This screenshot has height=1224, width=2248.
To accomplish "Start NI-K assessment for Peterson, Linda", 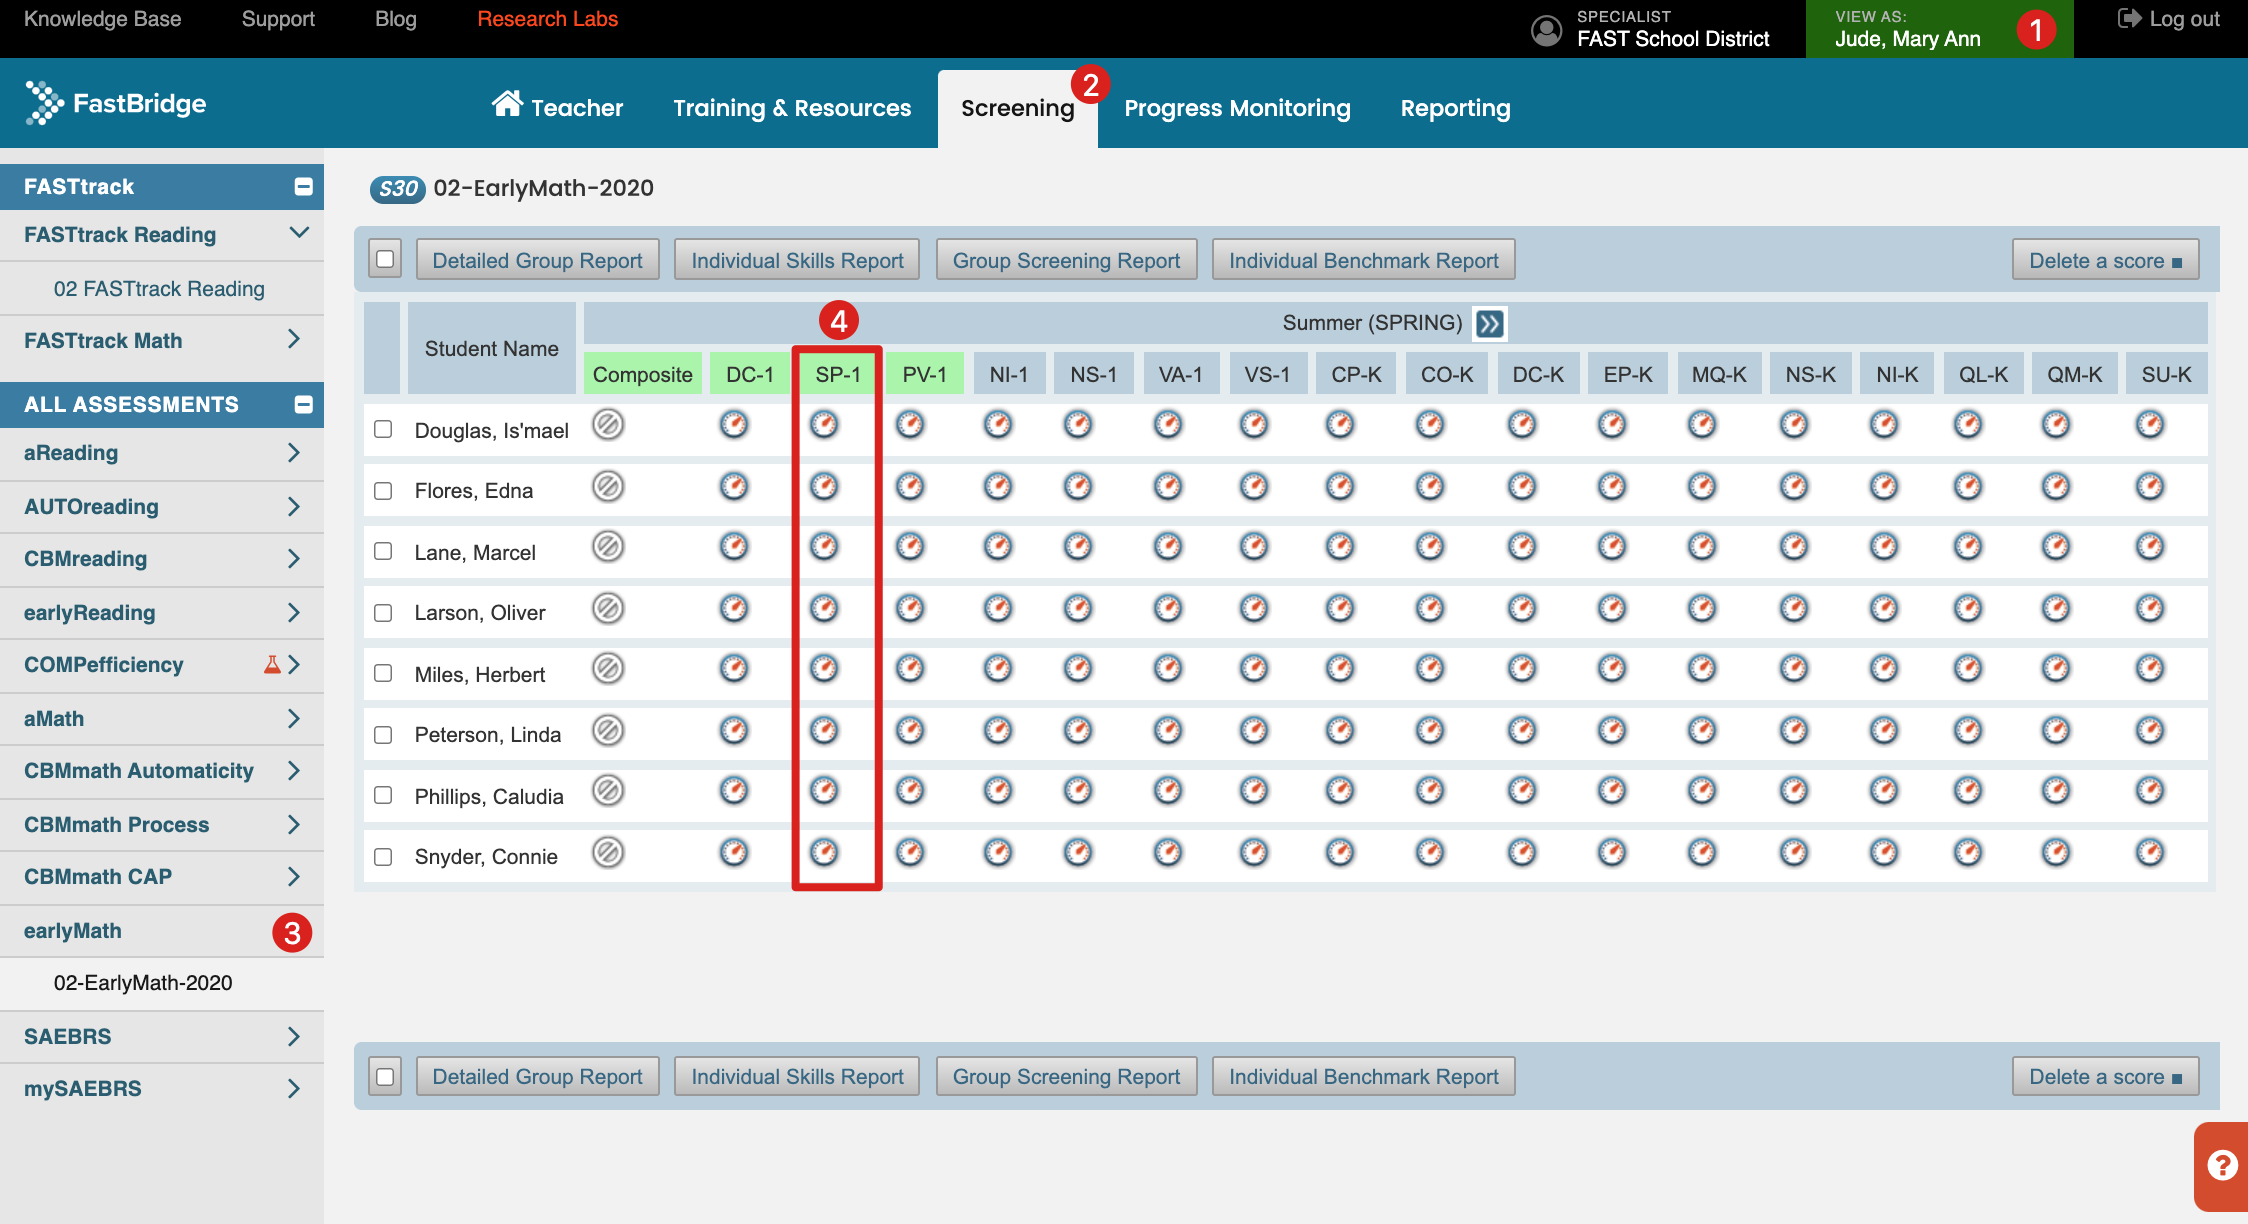I will (1884, 731).
